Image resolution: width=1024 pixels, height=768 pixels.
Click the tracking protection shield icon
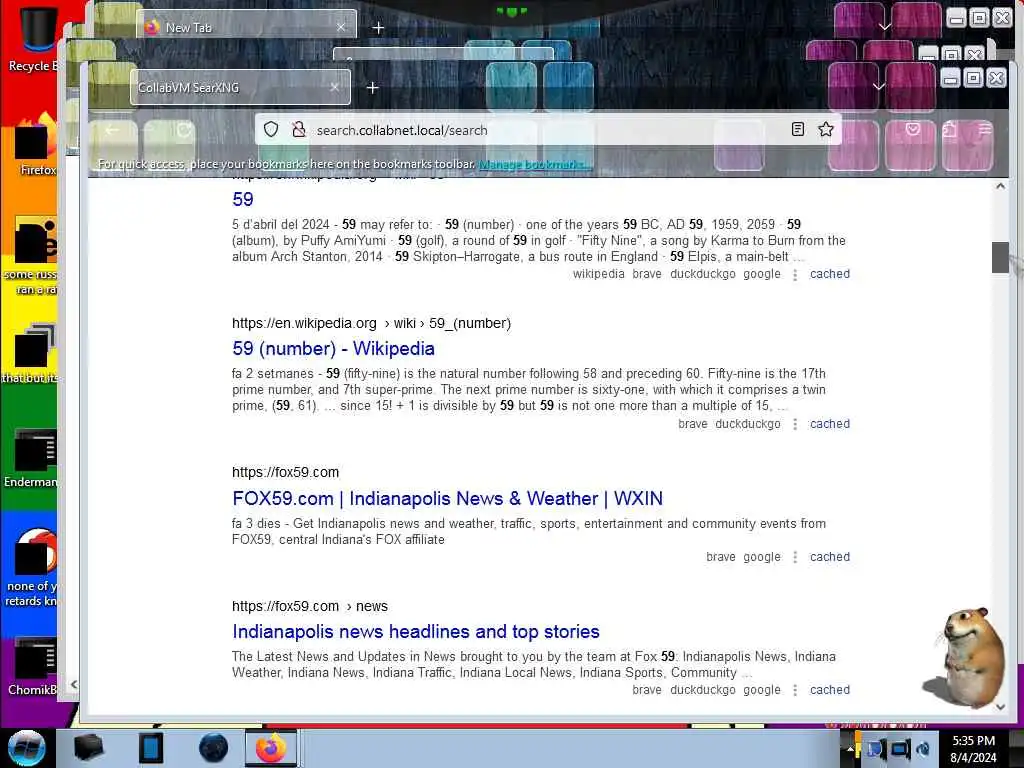[271, 129]
